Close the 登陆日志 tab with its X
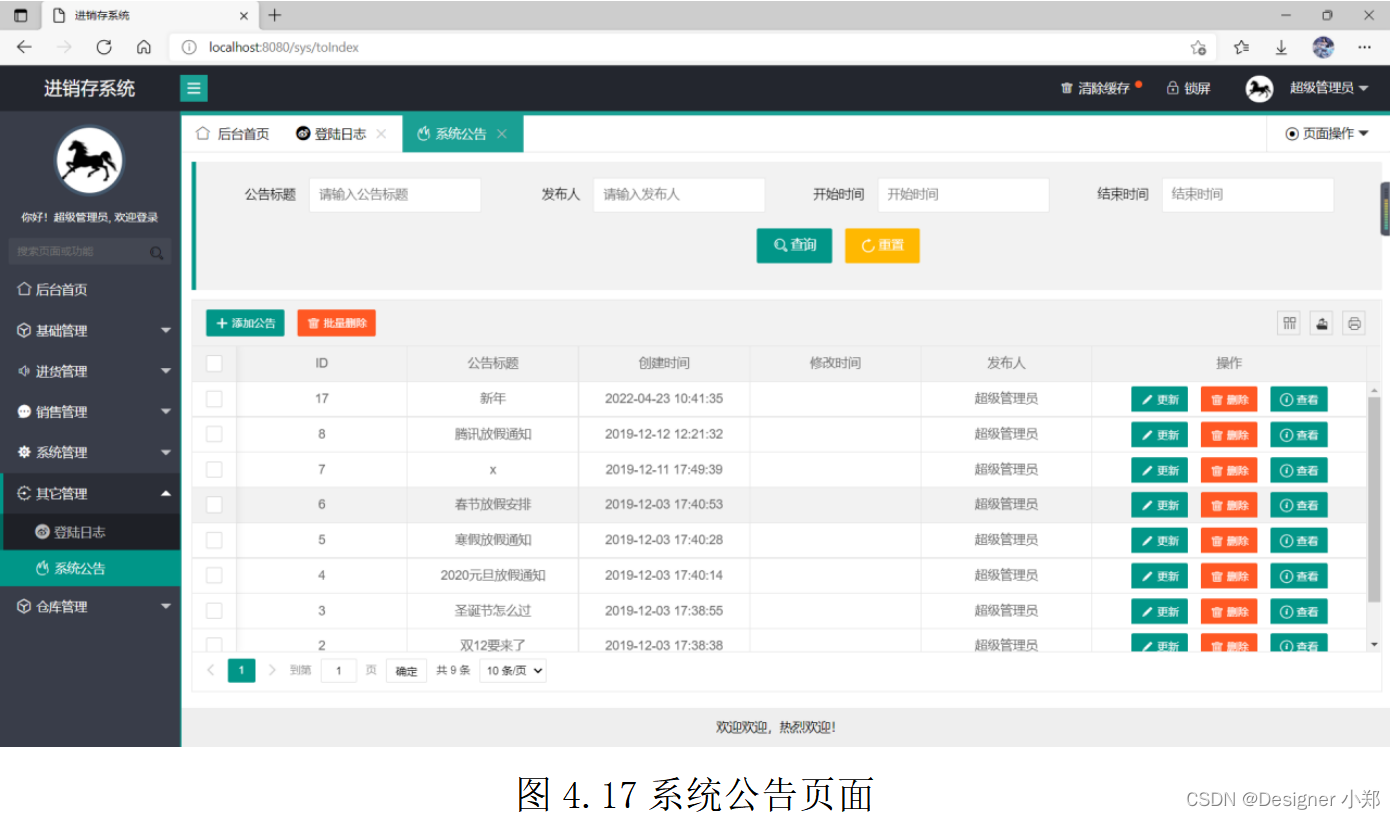 pyautogui.click(x=381, y=134)
